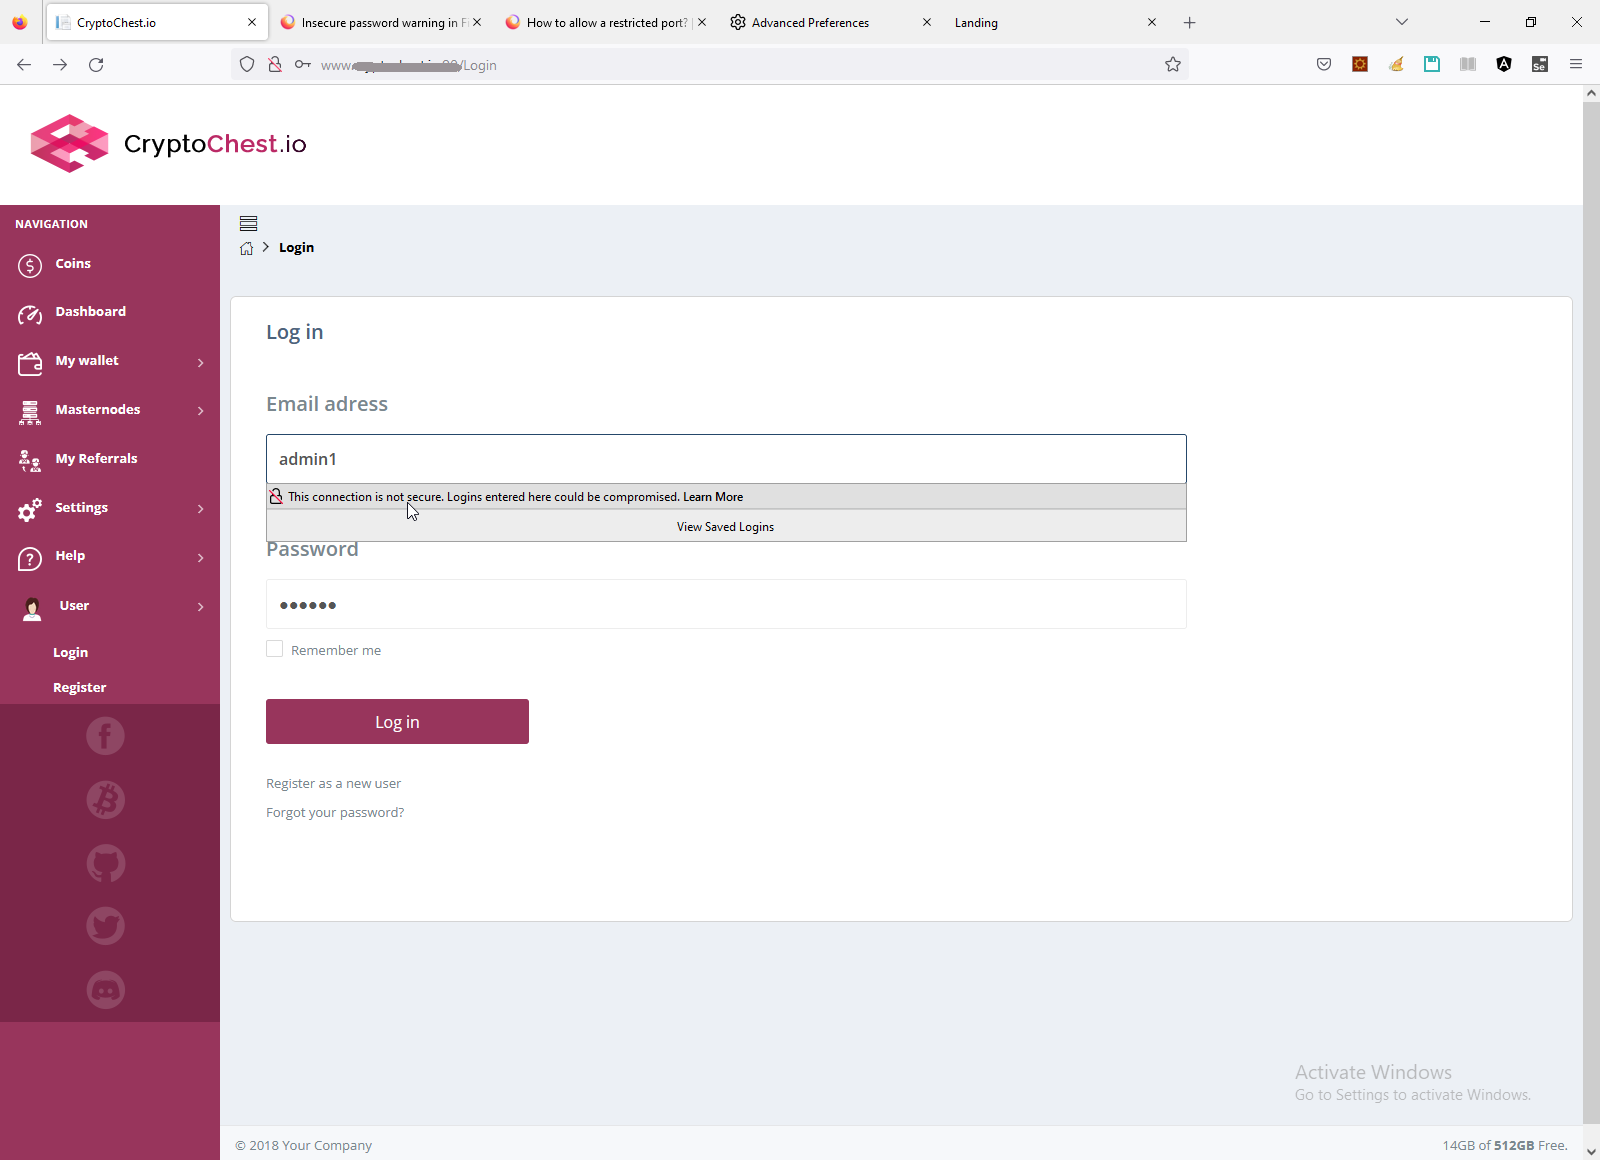Click the Log in button
The image size is (1600, 1160).
pos(397,722)
